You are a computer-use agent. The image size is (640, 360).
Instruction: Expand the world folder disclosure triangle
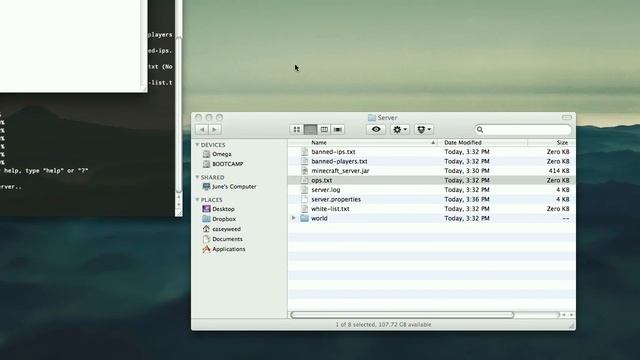(x=293, y=218)
